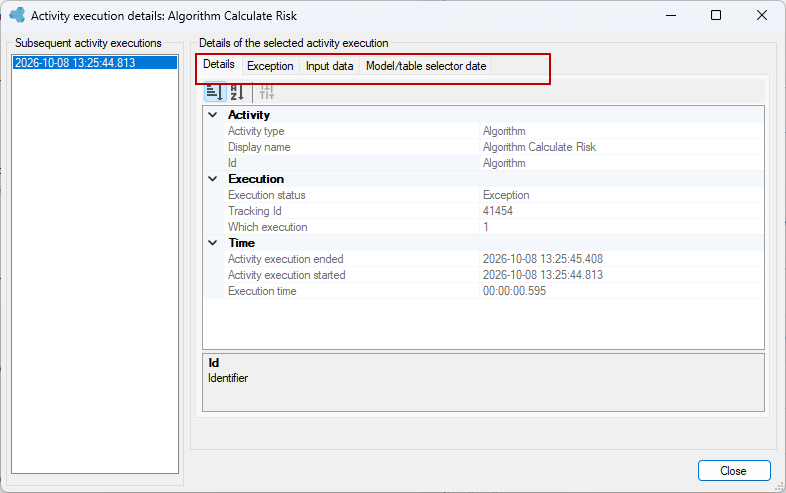Click the Exception status value

pos(506,195)
